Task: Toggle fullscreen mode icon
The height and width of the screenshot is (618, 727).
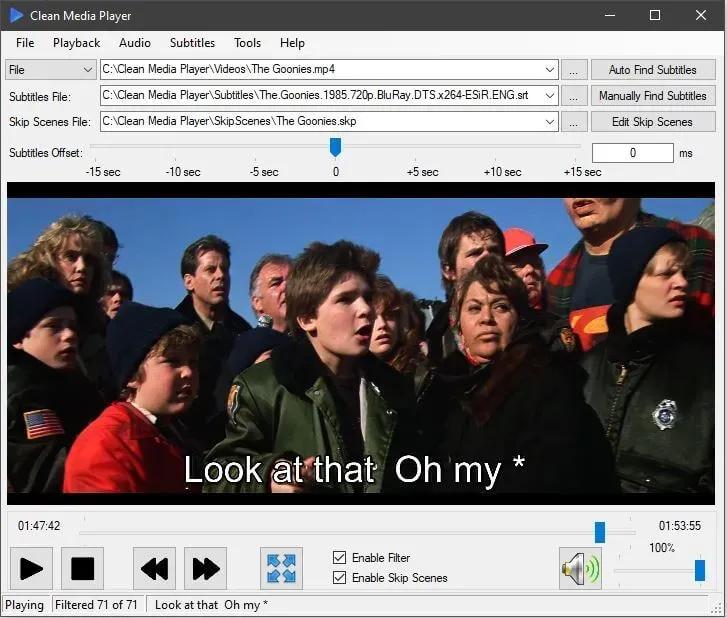Action: coord(281,568)
